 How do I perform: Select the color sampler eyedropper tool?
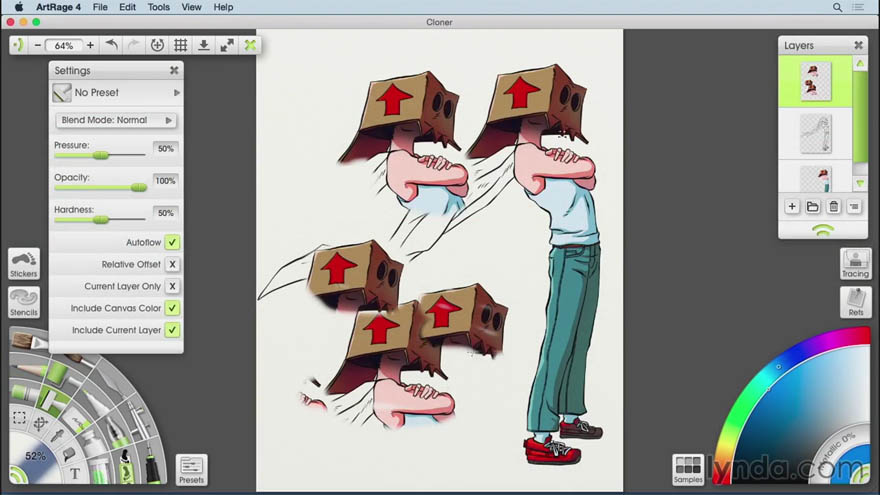click(x=56, y=436)
